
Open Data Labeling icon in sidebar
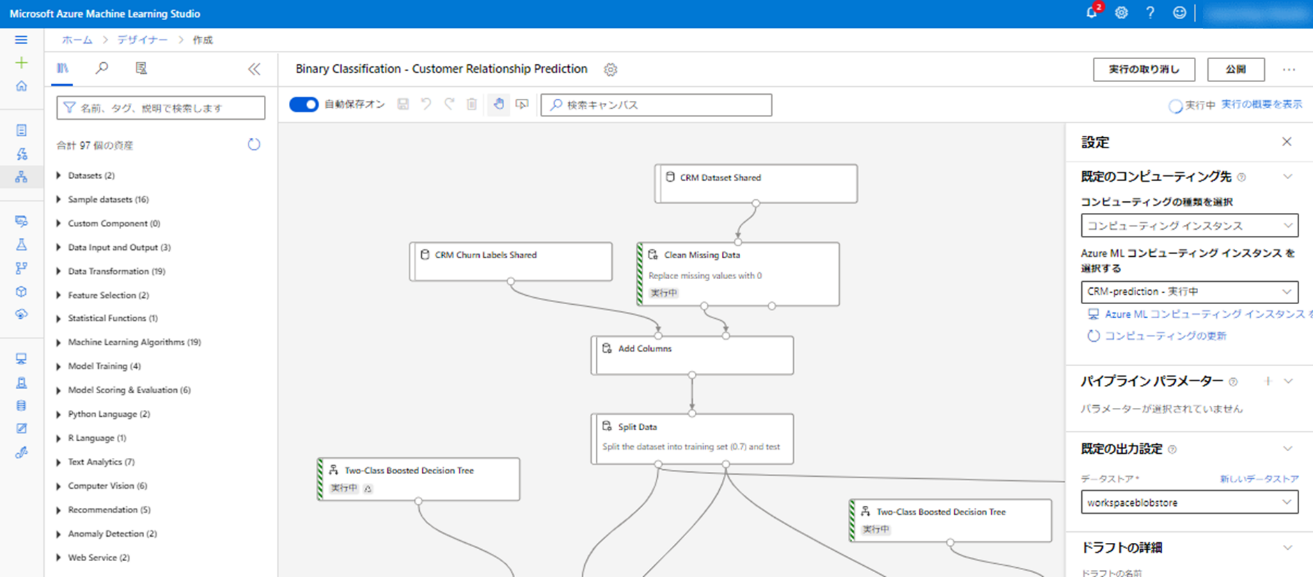(21, 429)
